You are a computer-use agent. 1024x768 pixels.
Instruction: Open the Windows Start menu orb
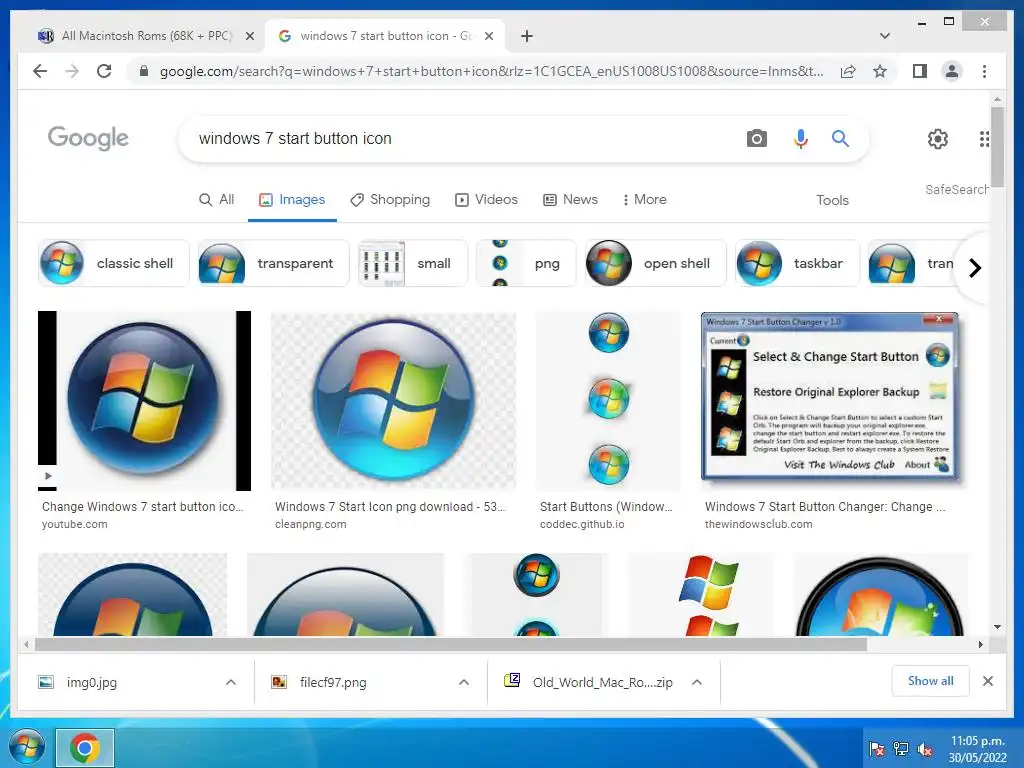tap(27, 746)
